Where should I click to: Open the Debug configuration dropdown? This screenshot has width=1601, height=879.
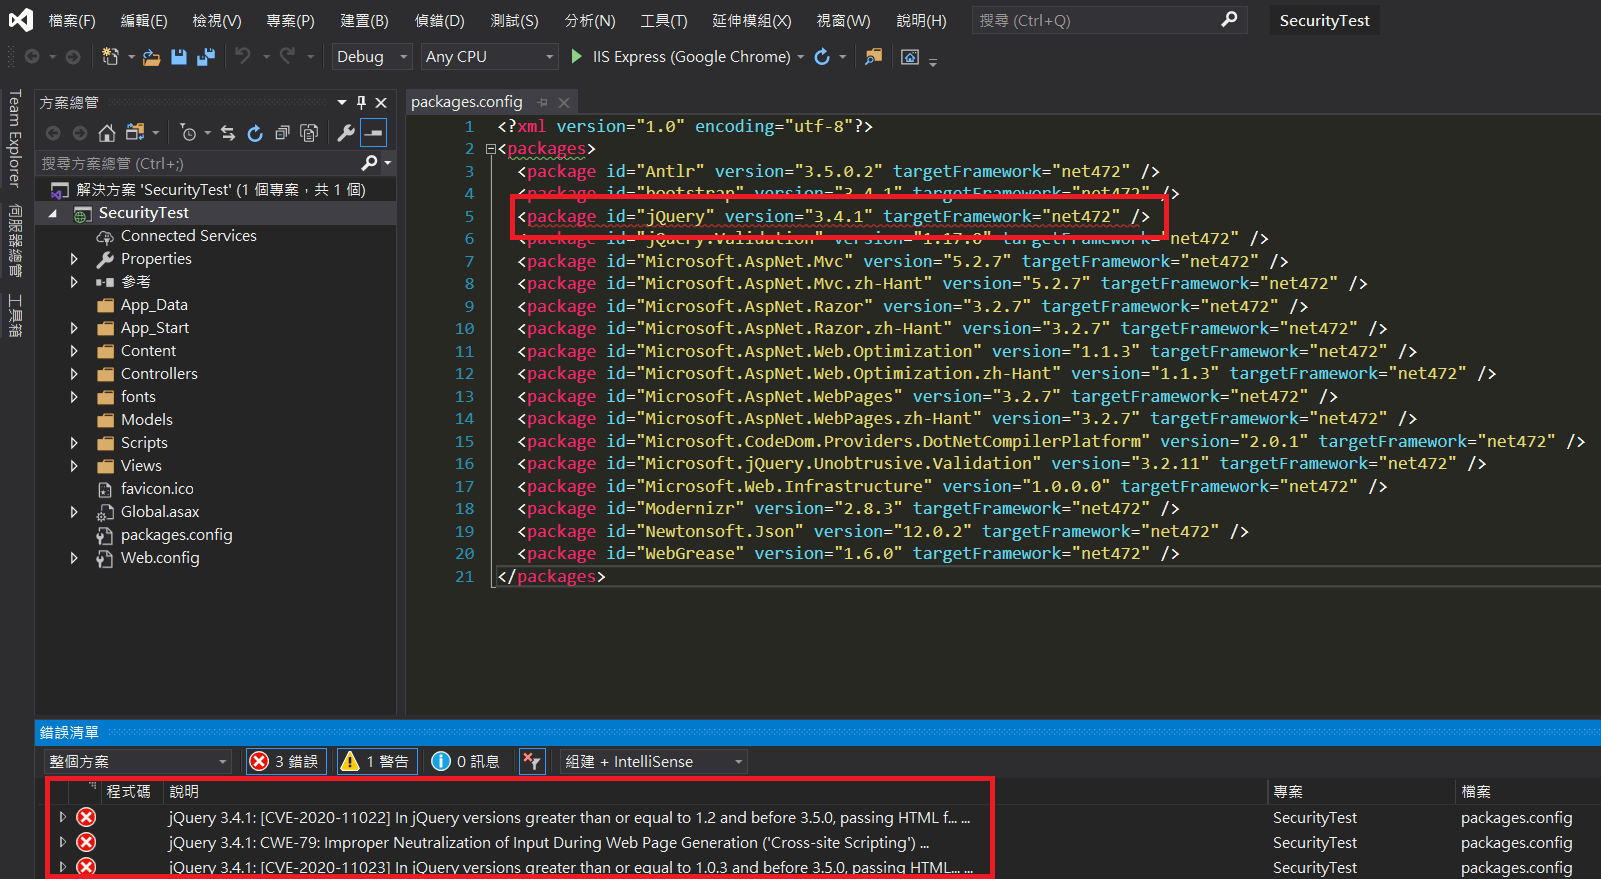(372, 57)
